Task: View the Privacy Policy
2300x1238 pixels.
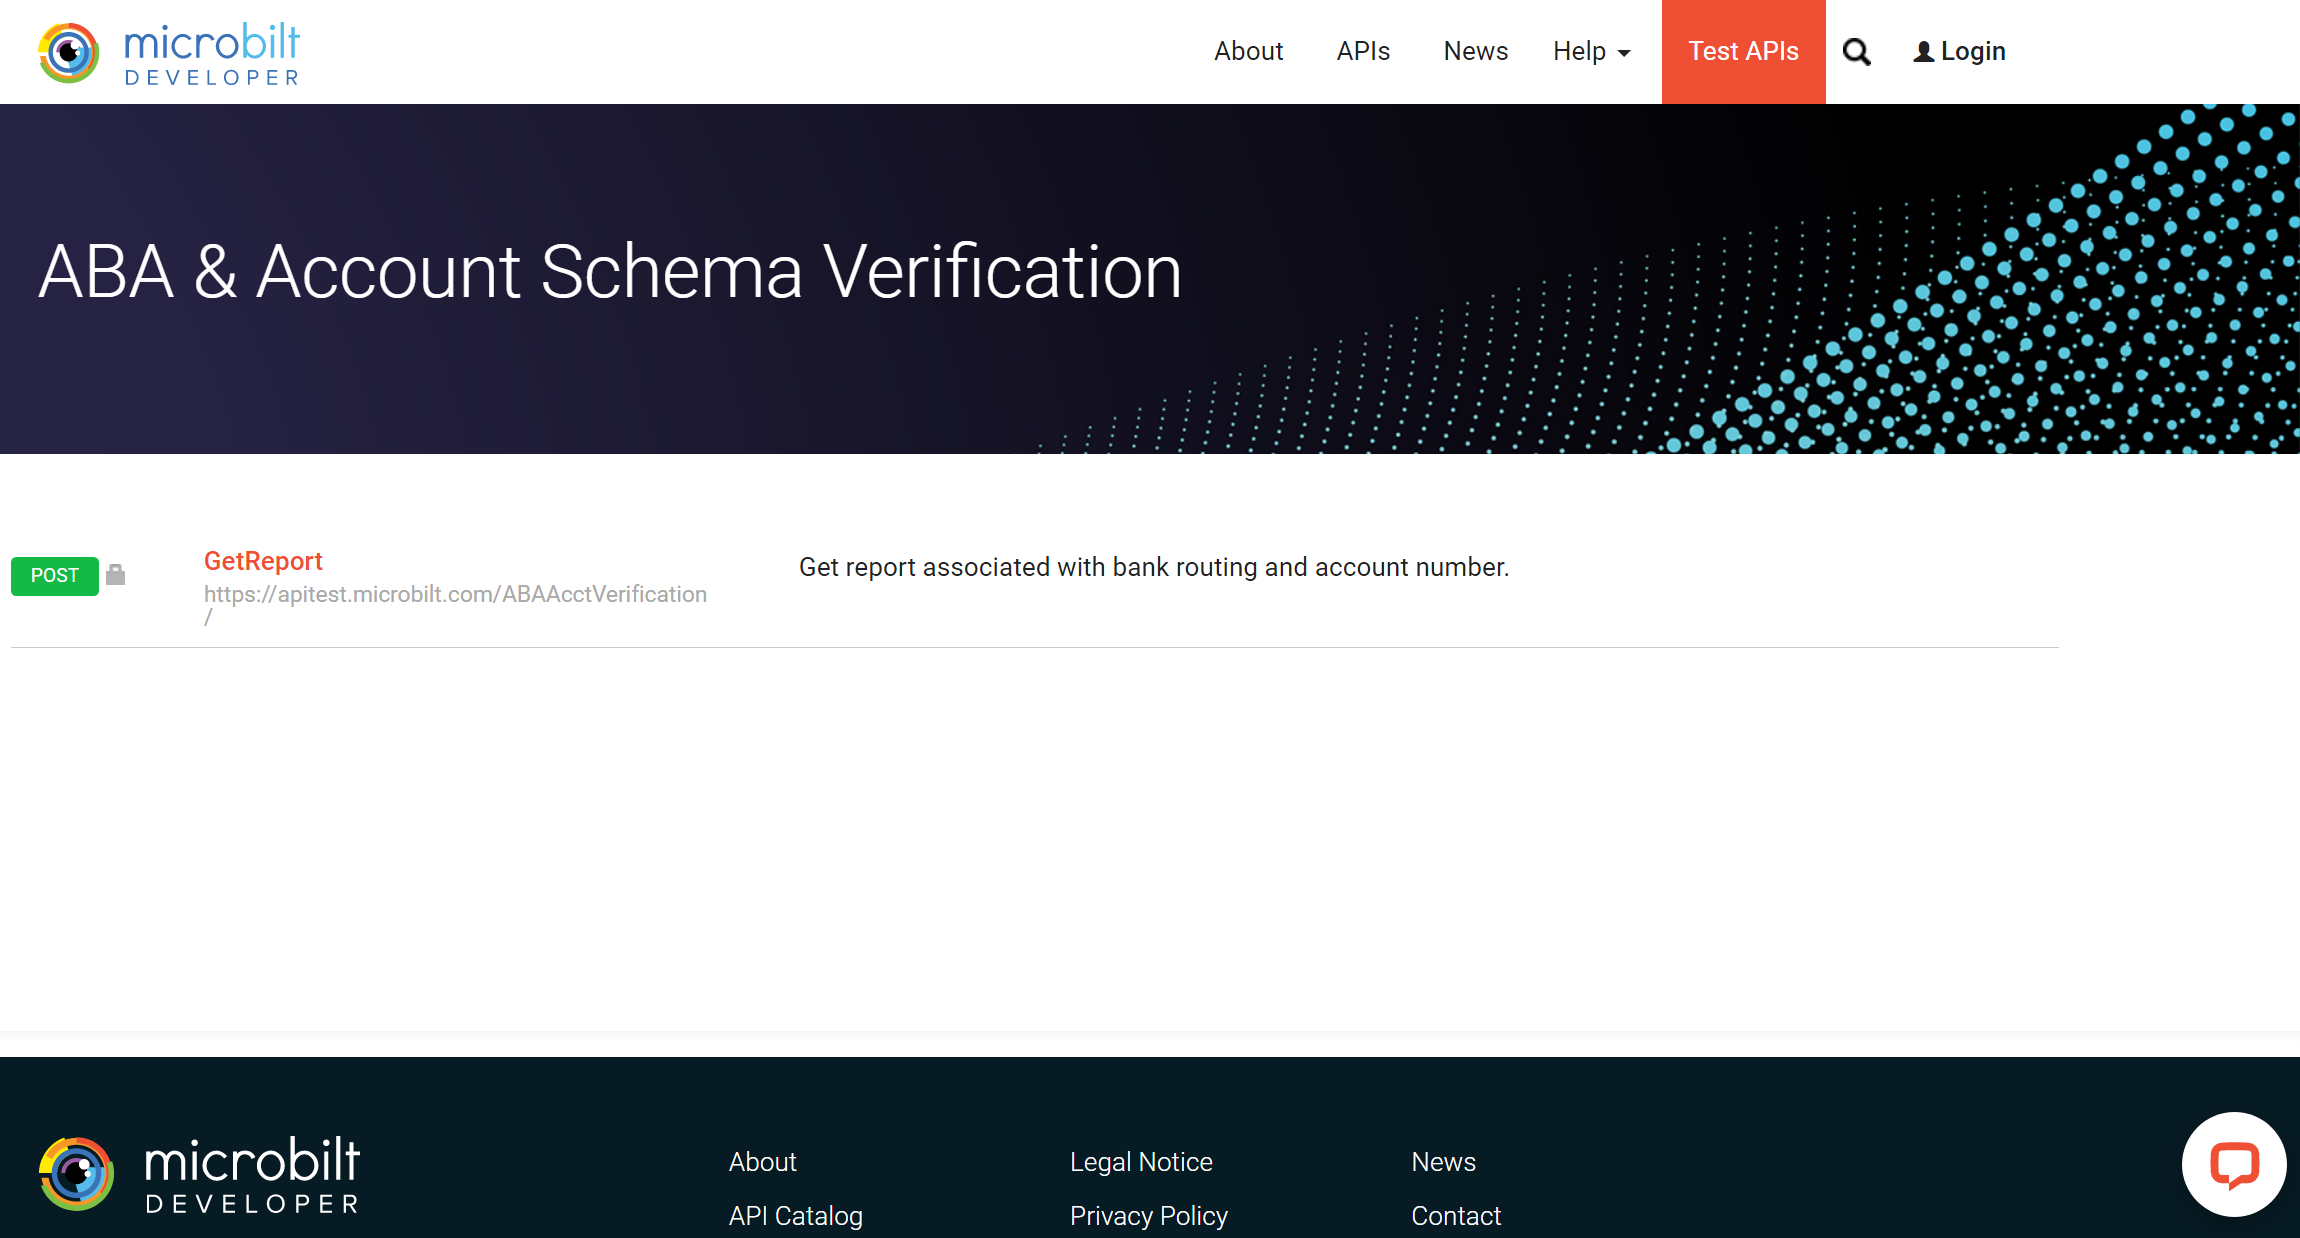Action: tap(1148, 1215)
